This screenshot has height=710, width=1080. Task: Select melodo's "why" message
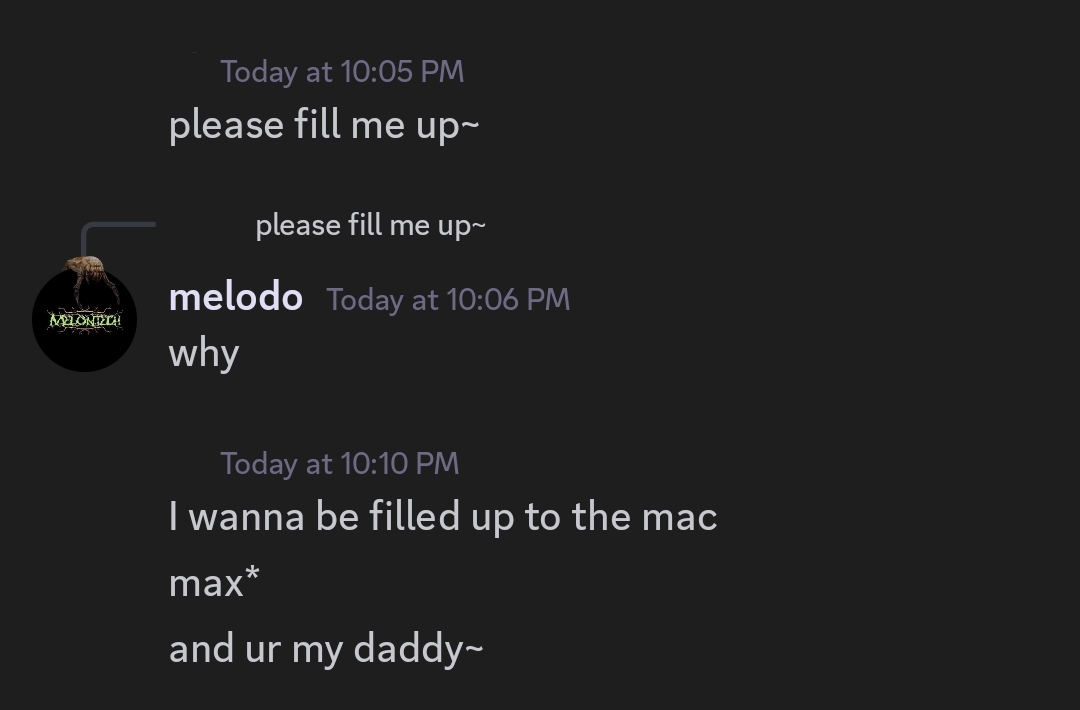(204, 353)
